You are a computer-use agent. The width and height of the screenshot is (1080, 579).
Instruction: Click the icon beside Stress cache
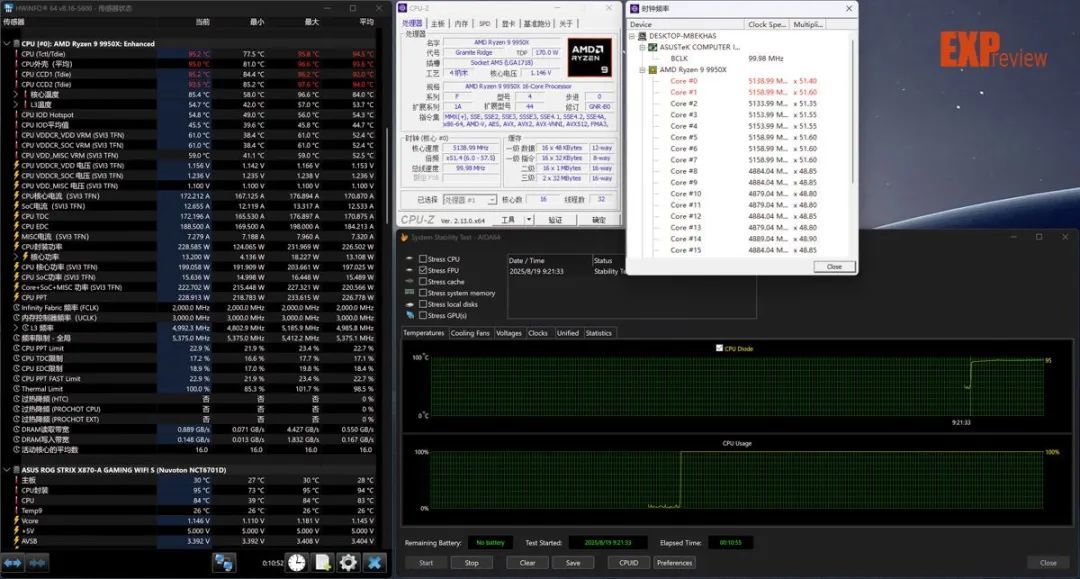click(x=409, y=281)
